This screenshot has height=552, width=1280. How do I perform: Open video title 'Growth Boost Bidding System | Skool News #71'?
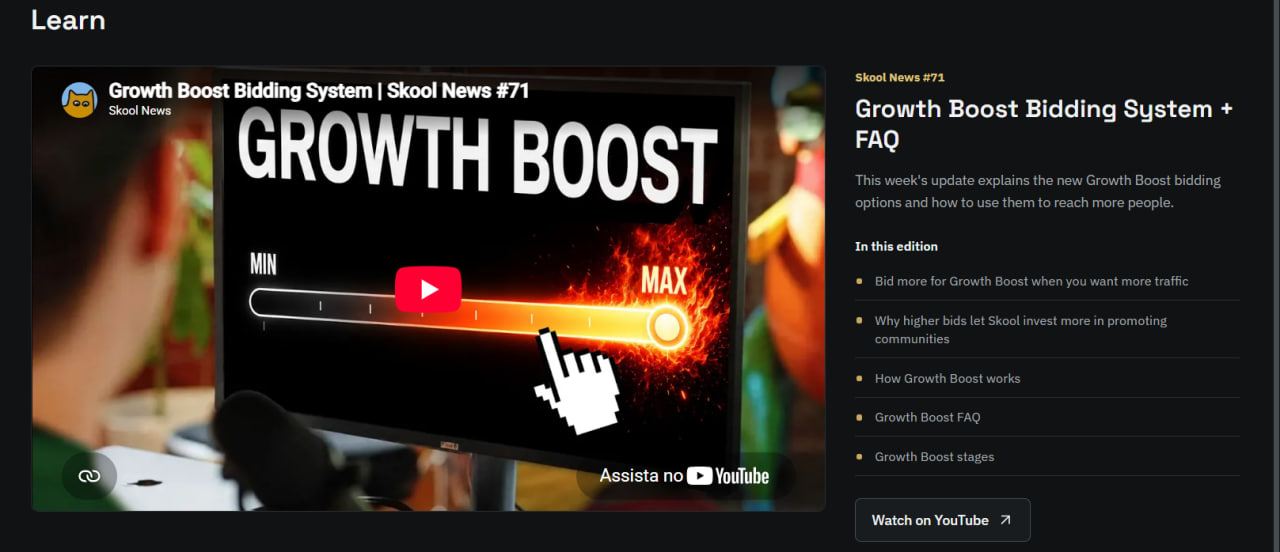click(319, 91)
